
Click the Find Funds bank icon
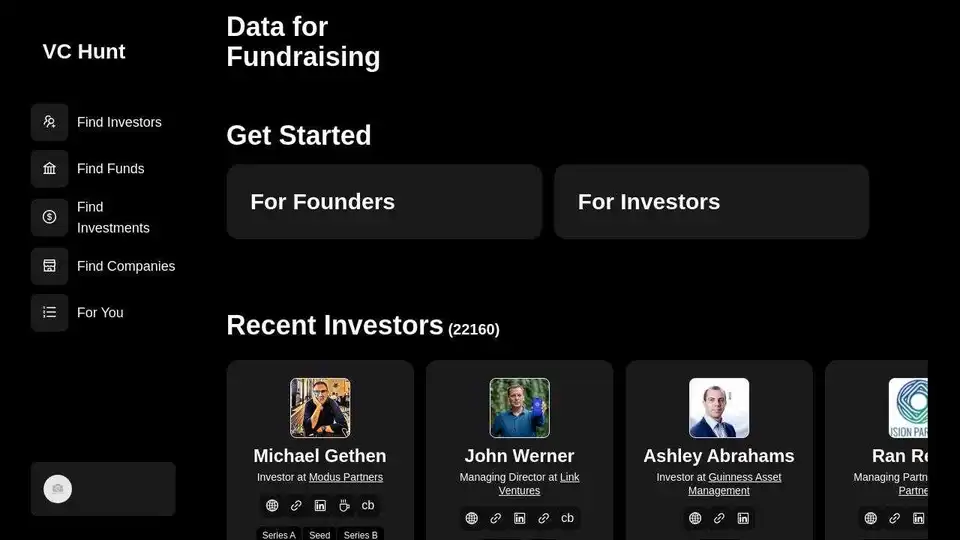(50, 168)
